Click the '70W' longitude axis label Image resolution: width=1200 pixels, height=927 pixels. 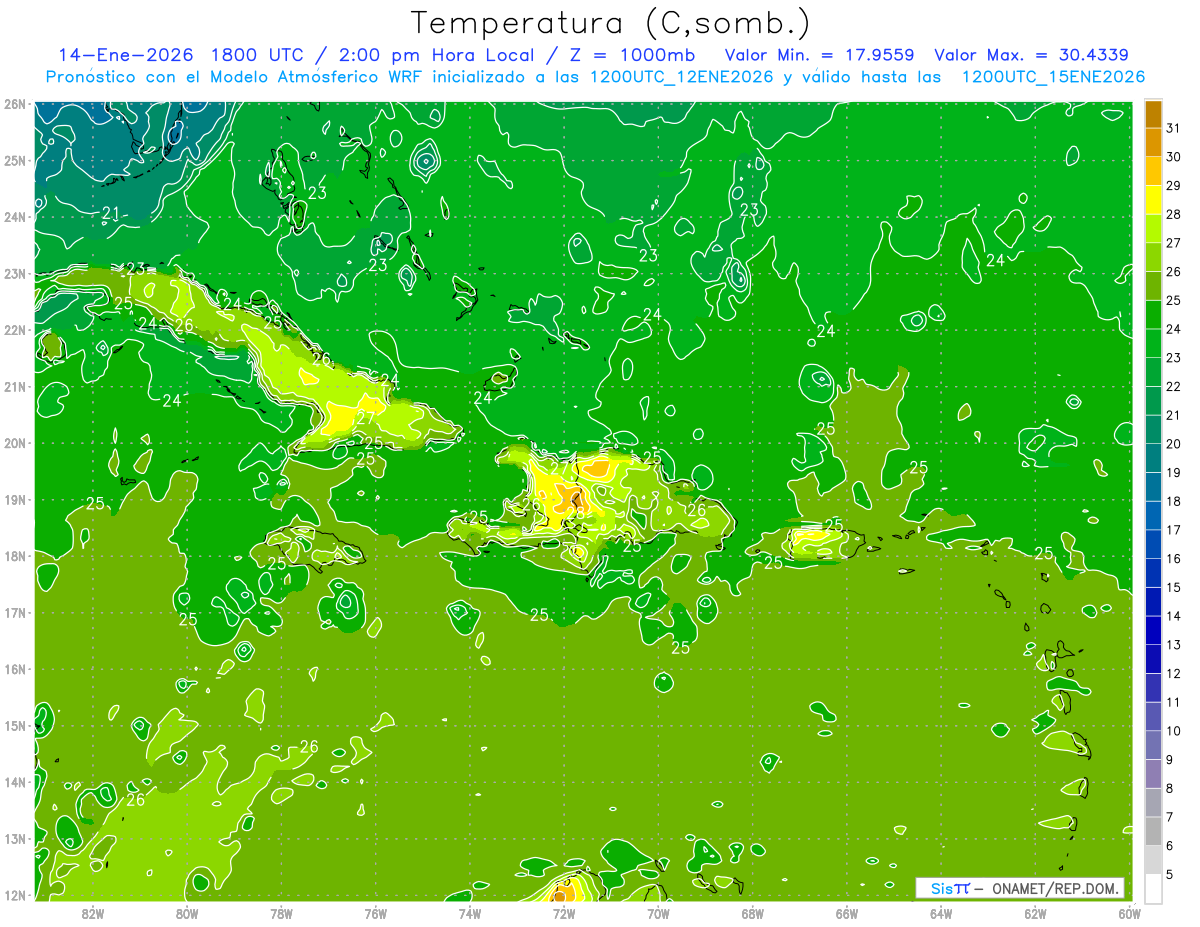click(x=658, y=914)
